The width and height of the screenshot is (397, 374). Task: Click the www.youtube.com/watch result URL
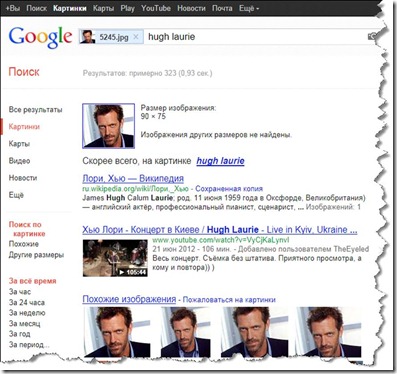(221, 240)
